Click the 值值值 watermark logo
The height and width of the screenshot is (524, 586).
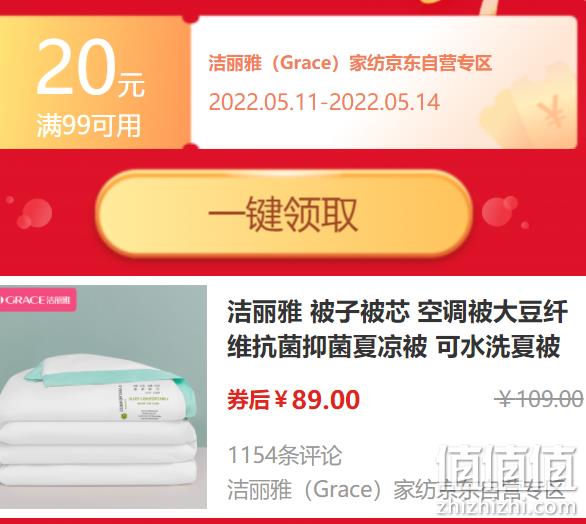507,471
